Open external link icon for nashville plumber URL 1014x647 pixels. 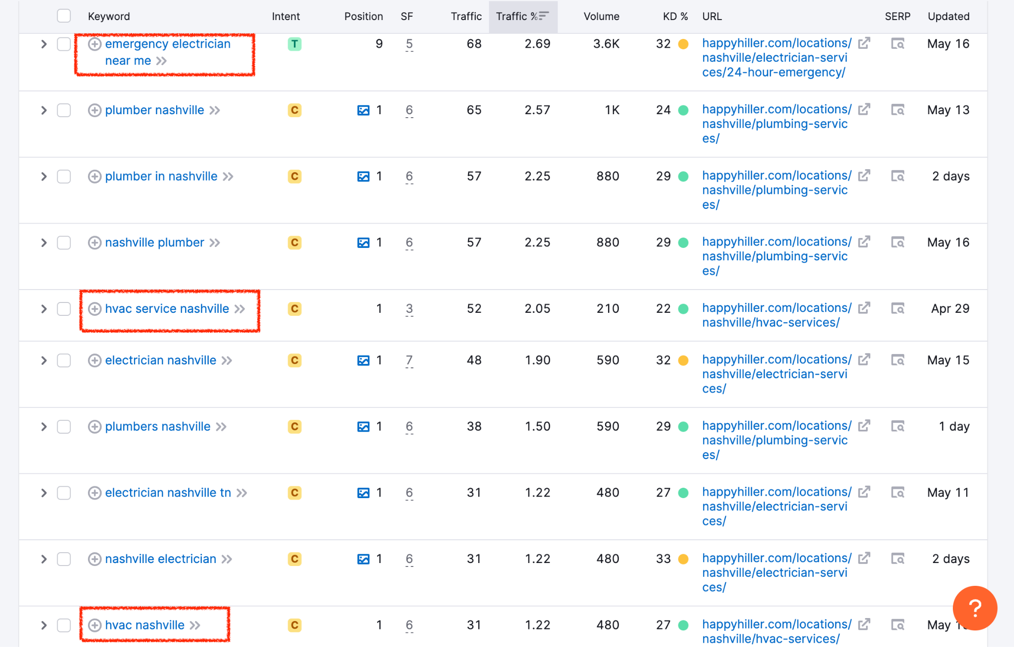pos(864,242)
